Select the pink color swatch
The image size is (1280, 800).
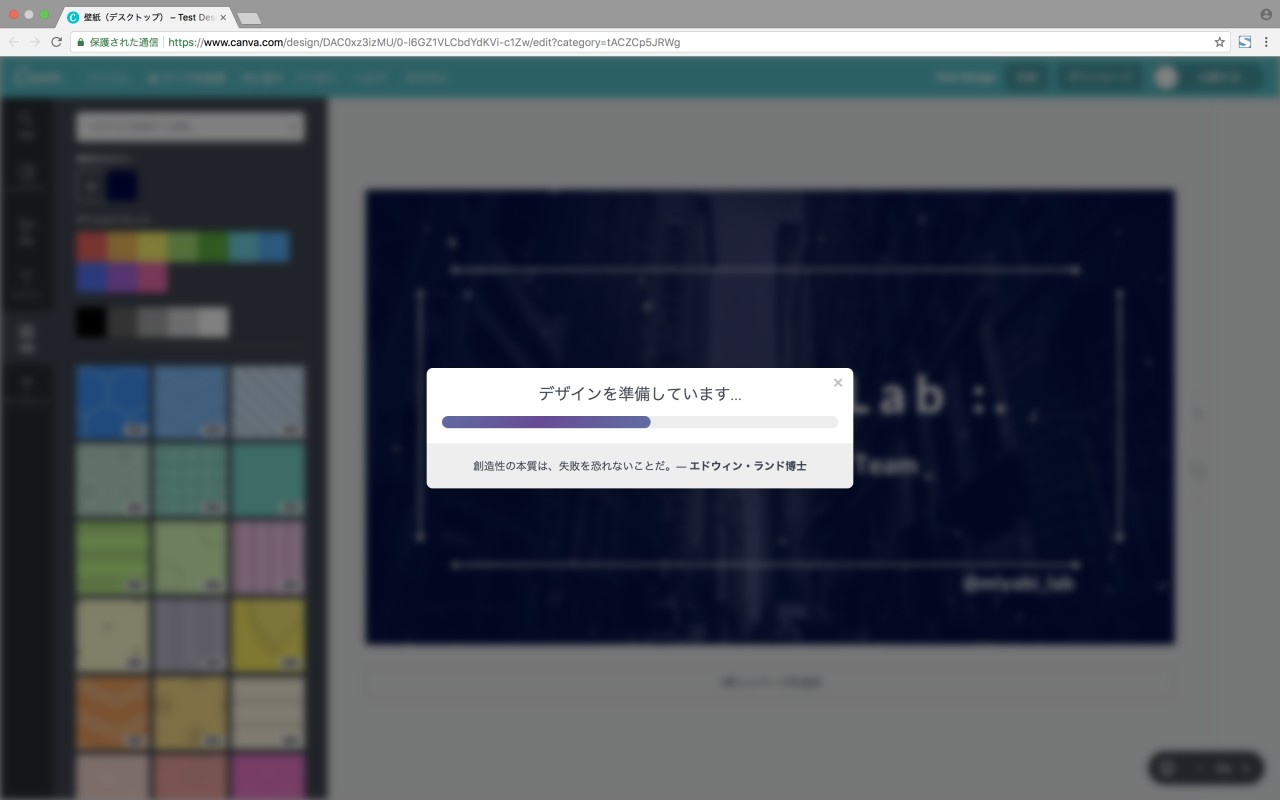153,277
